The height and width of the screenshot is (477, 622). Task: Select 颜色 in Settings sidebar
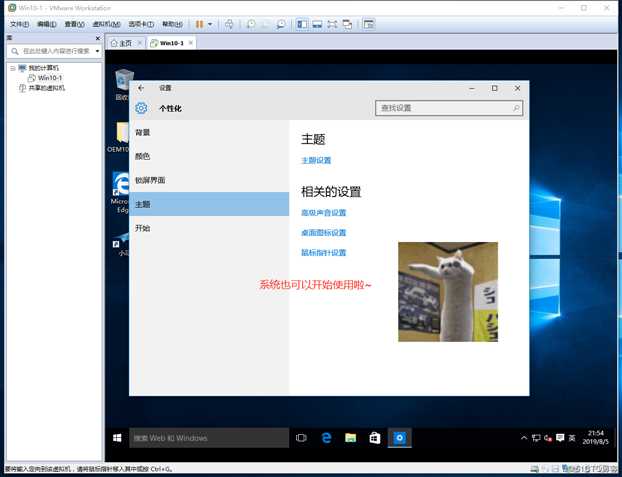tap(209, 156)
